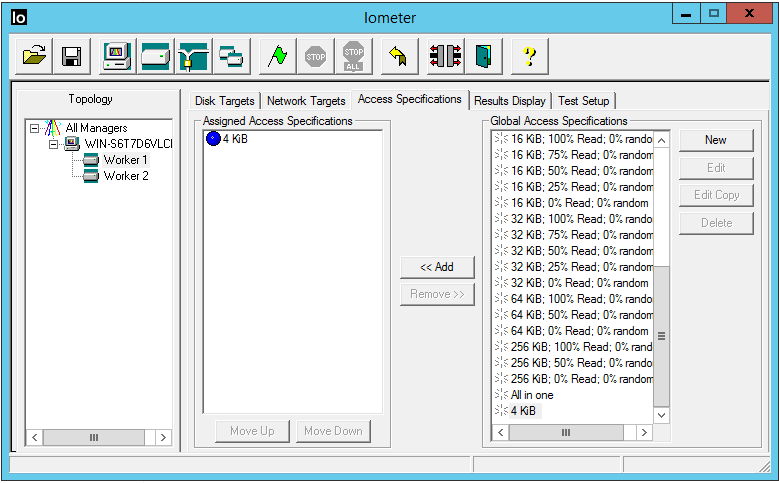779x483 pixels.
Task: Click the Iometer logo in the title bar
Action: tap(19, 17)
